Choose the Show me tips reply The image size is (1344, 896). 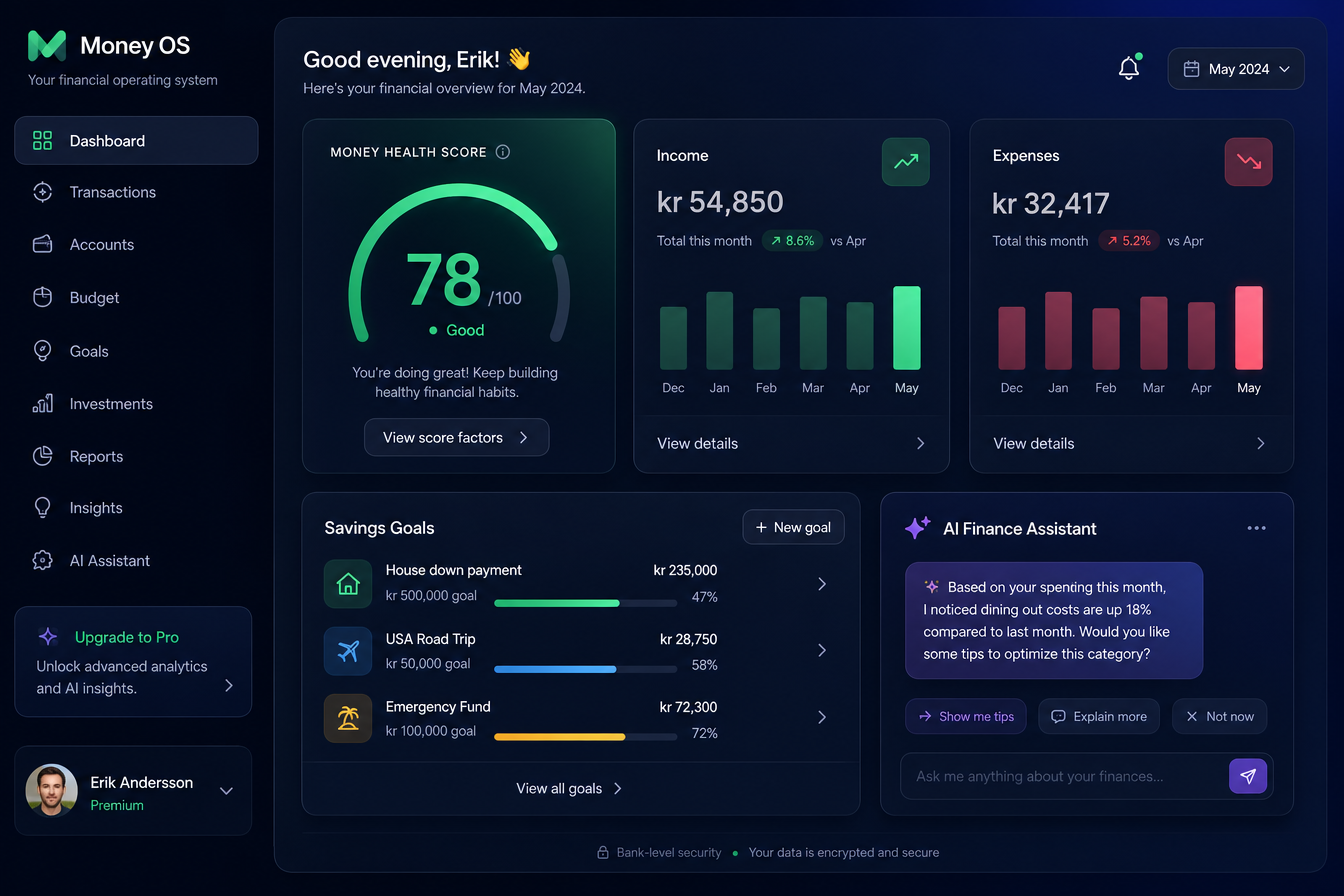coord(966,716)
